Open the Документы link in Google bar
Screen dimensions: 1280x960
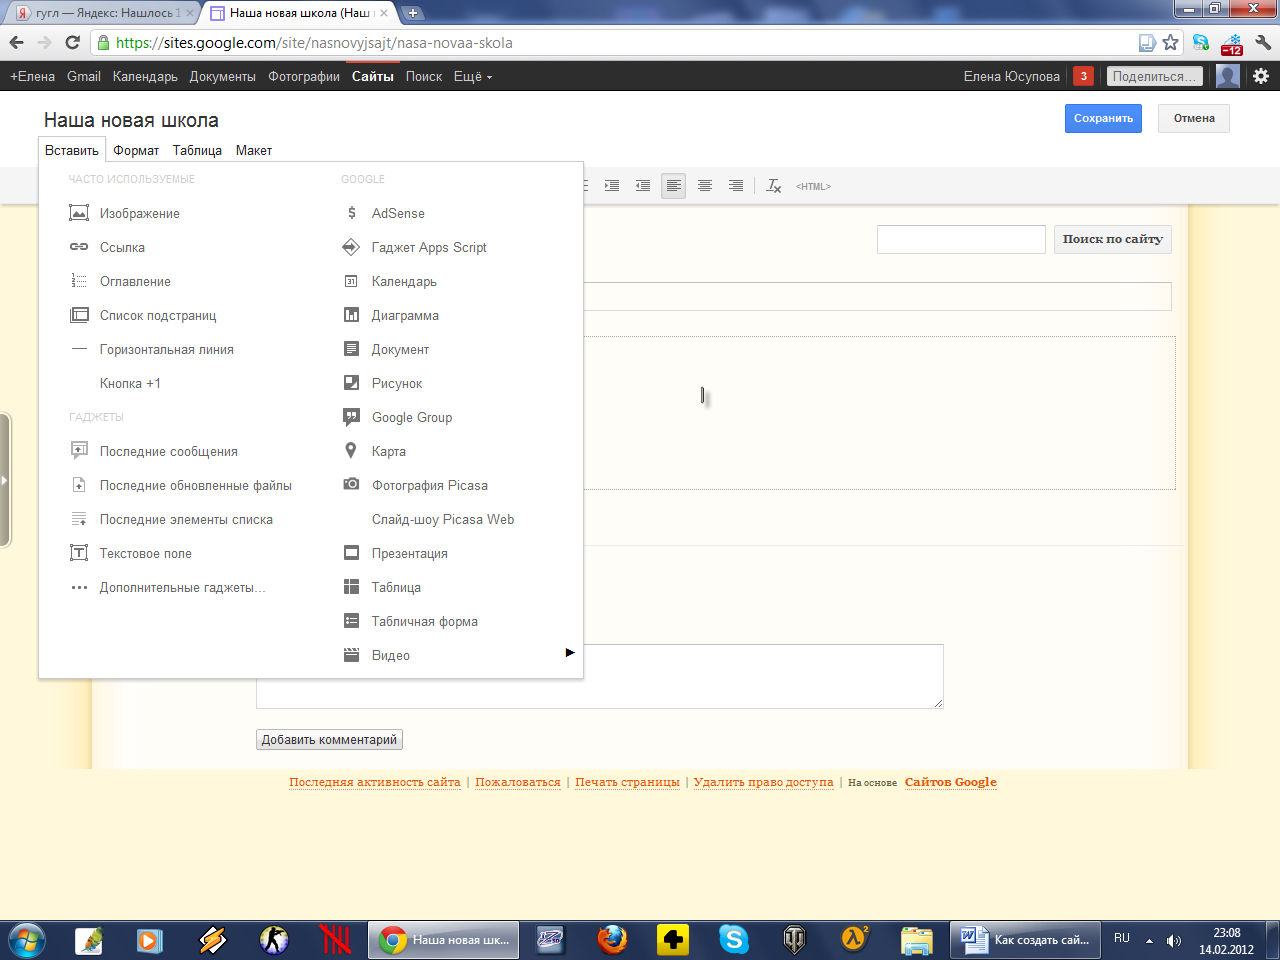coord(222,76)
